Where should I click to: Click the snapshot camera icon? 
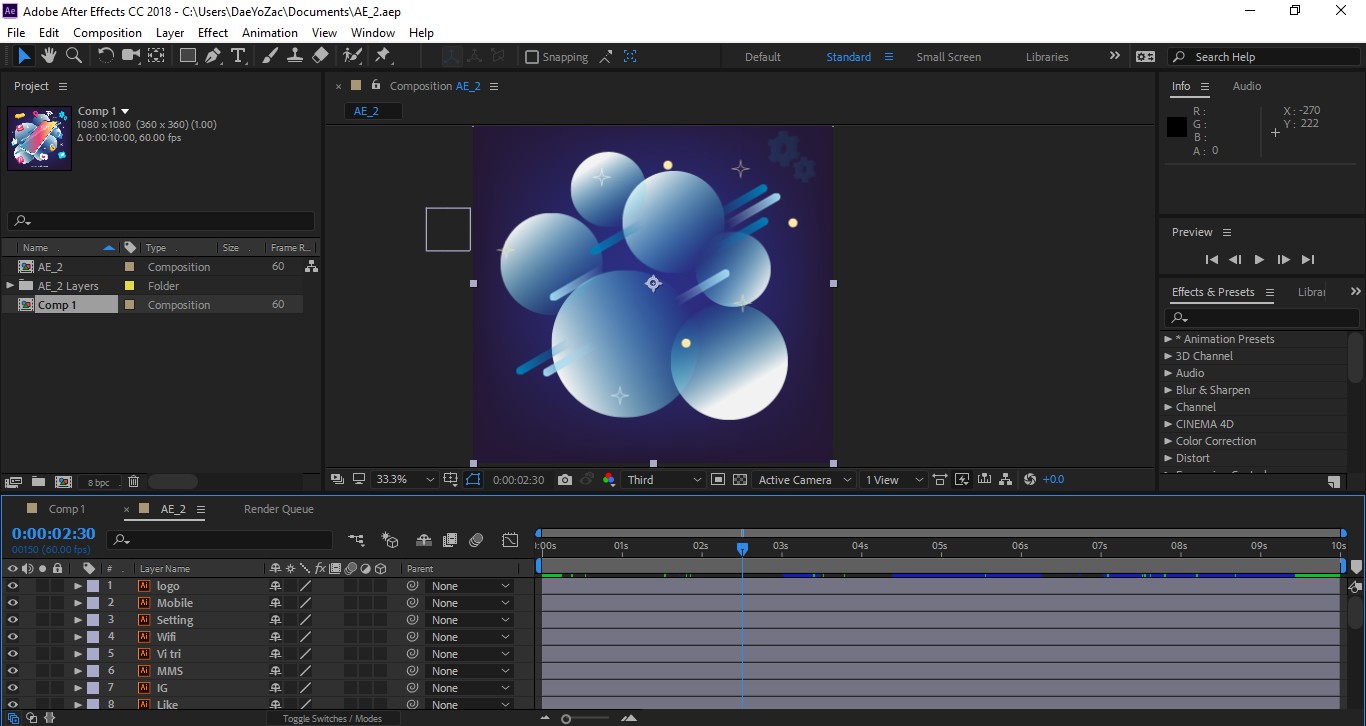pyautogui.click(x=565, y=480)
